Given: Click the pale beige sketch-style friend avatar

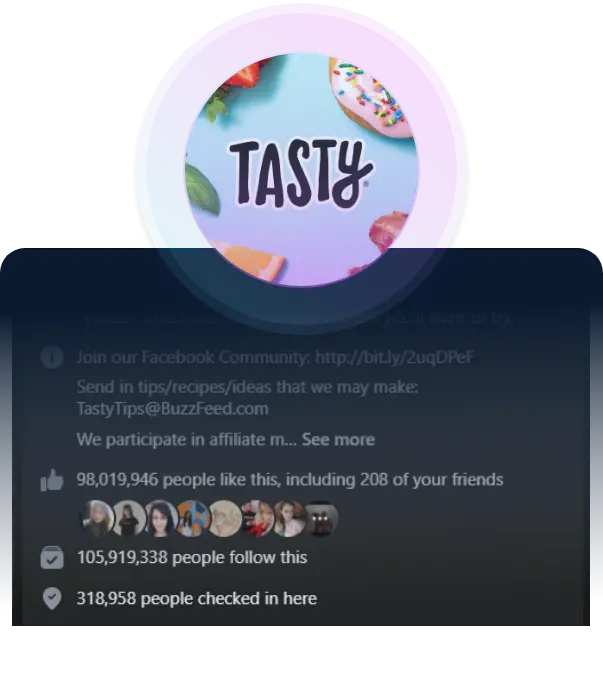Looking at the screenshot, I should (225, 519).
